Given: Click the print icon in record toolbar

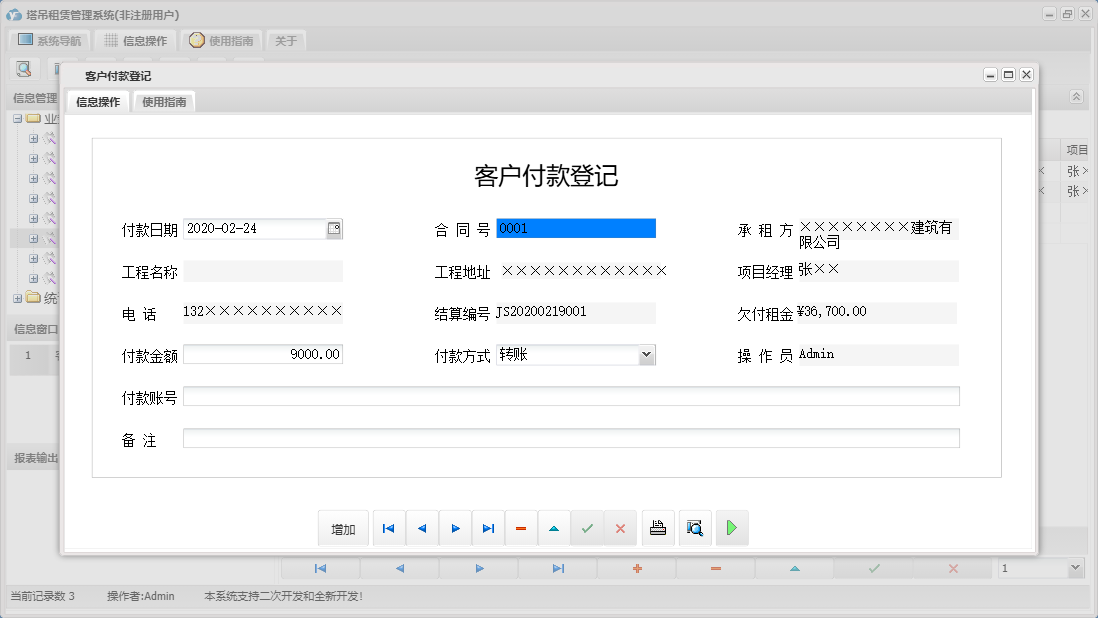Looking at the screenshot, I should point(658,527).
